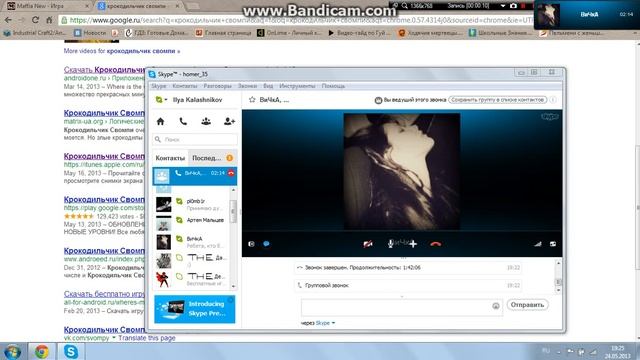Select the active call row ВиЧкА 02:14
Viewport: 640px width, 360px height.
195,176
